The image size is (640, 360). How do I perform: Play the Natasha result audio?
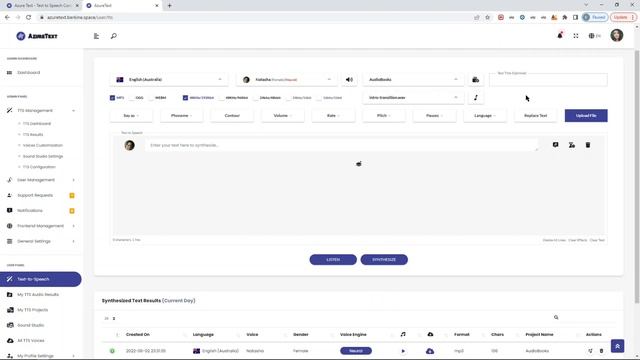click(403, 351)
